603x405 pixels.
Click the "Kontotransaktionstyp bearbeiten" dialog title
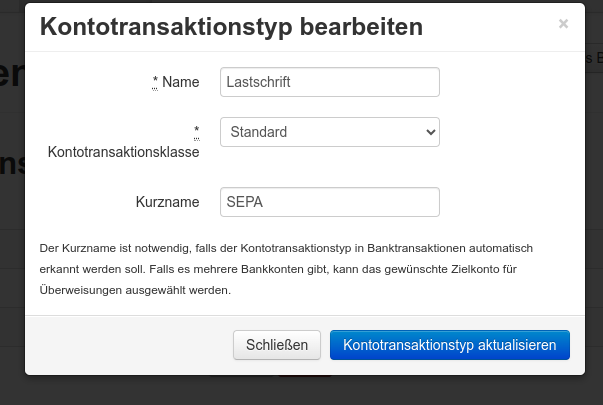click(231, 27)
